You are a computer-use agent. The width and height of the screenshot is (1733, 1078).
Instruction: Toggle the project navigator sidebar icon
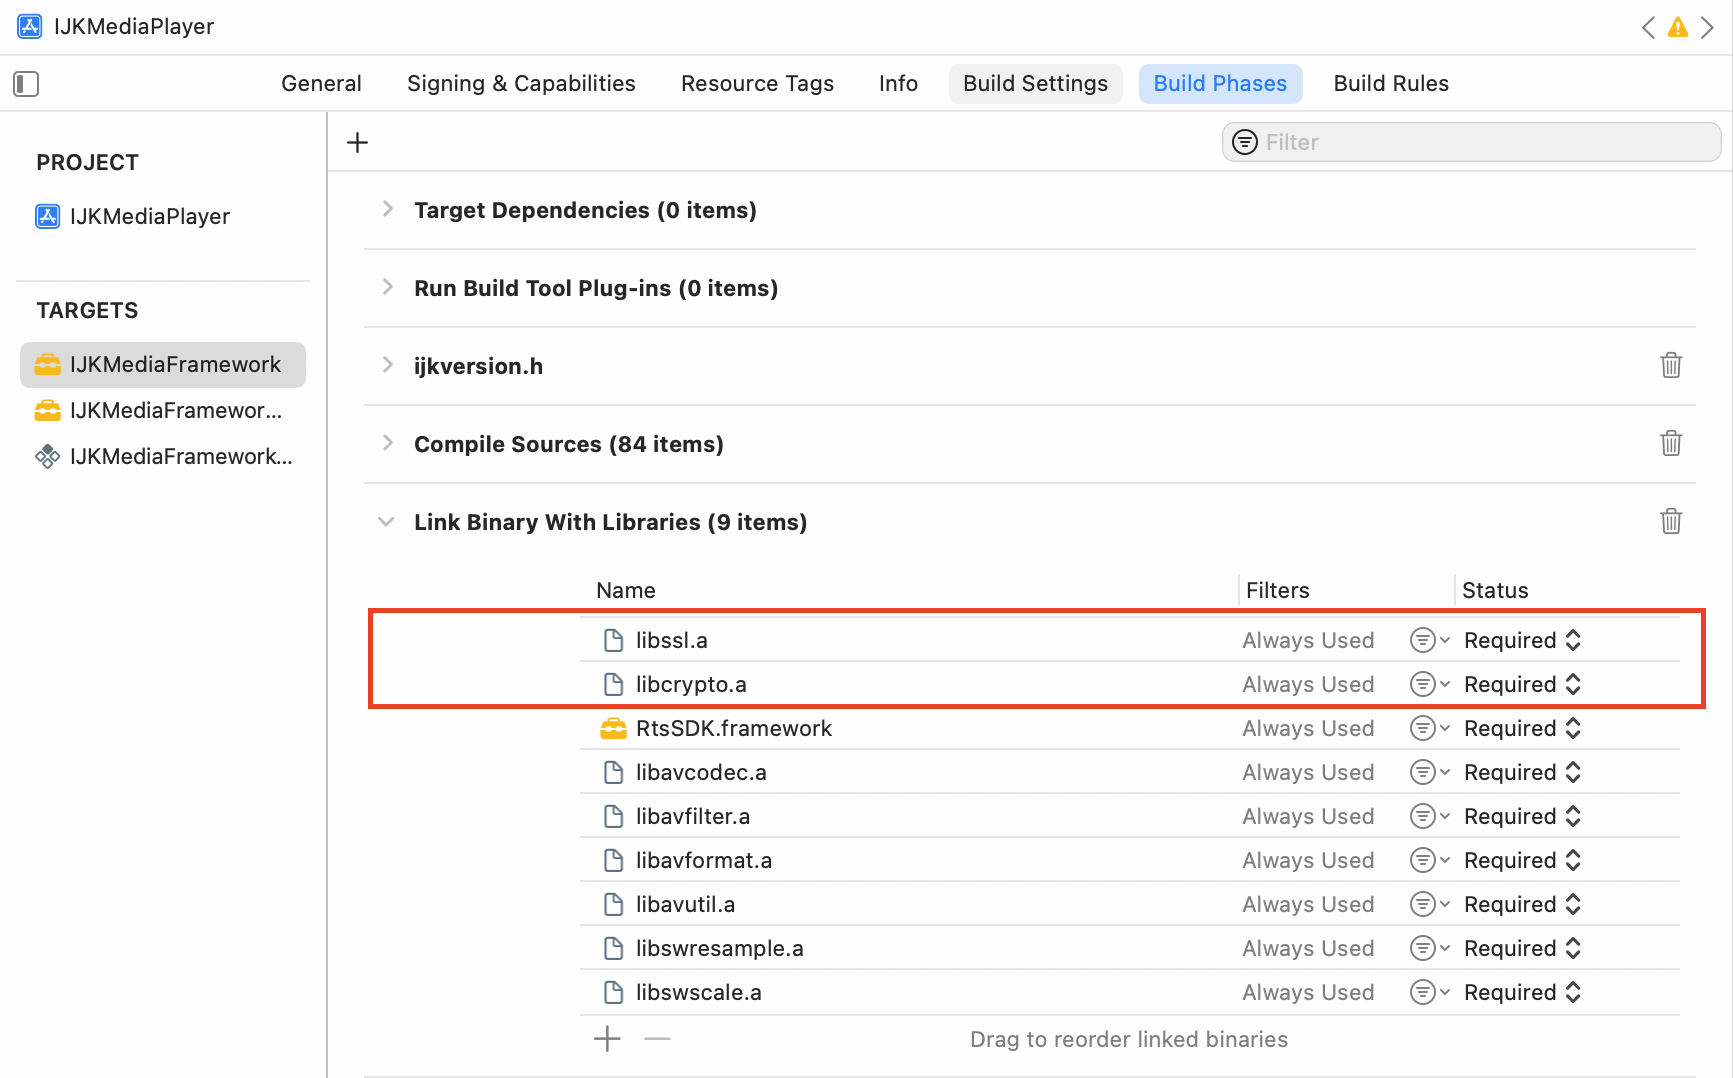[x=26, y=84]
